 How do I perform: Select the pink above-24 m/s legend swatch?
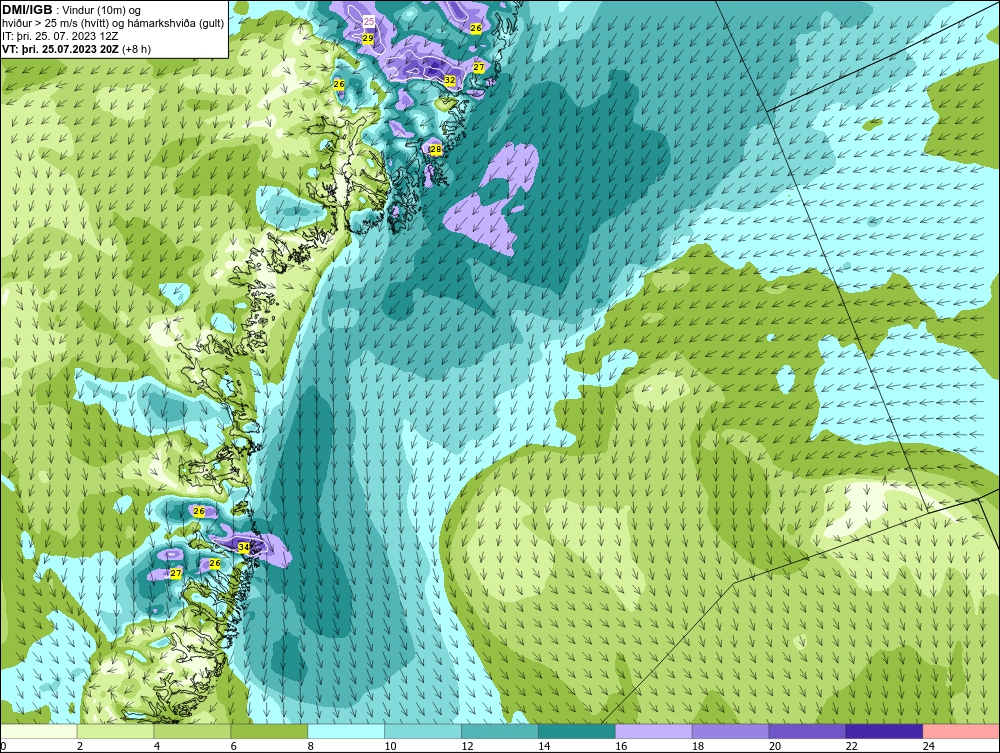click(961, 731)
